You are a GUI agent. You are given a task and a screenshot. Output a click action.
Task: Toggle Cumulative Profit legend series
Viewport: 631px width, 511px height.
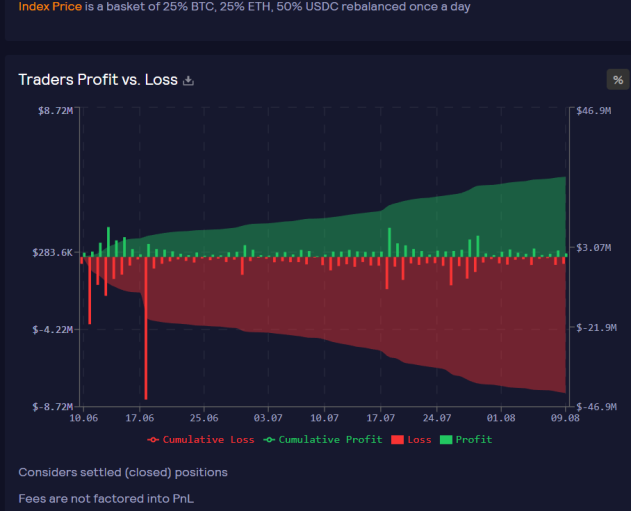323,439
